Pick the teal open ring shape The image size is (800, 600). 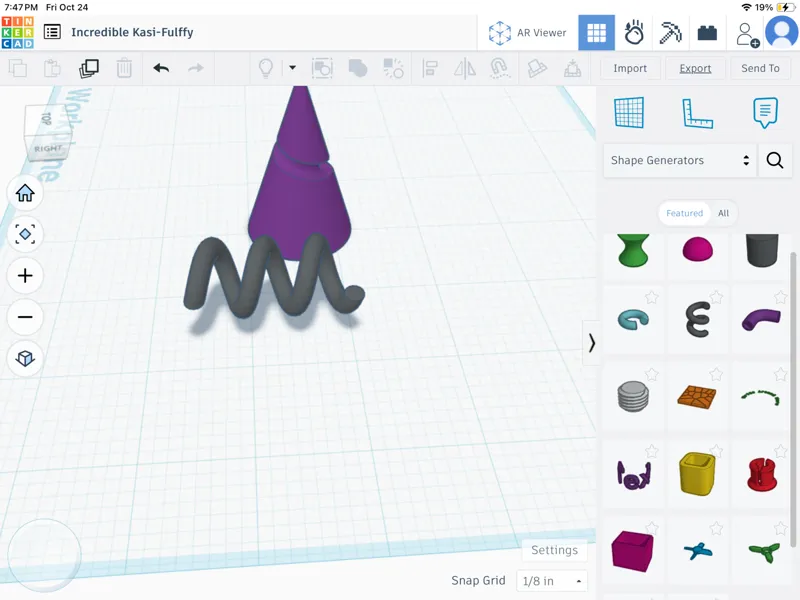pos(633,320)
